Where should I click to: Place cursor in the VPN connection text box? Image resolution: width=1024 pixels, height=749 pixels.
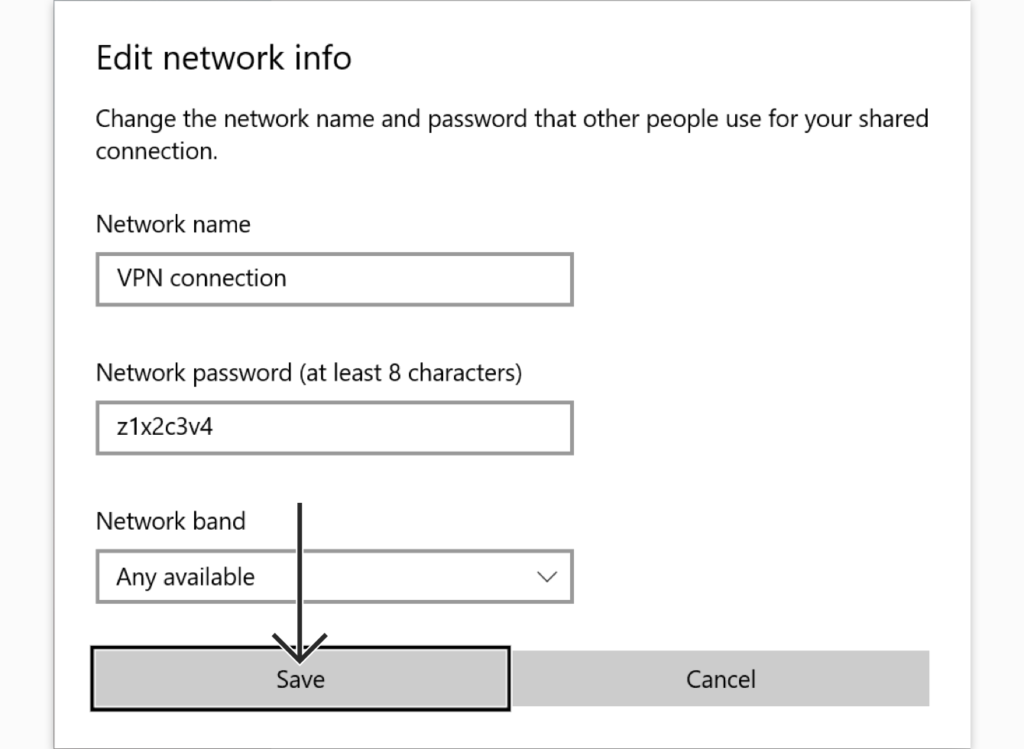coord(334,279)
